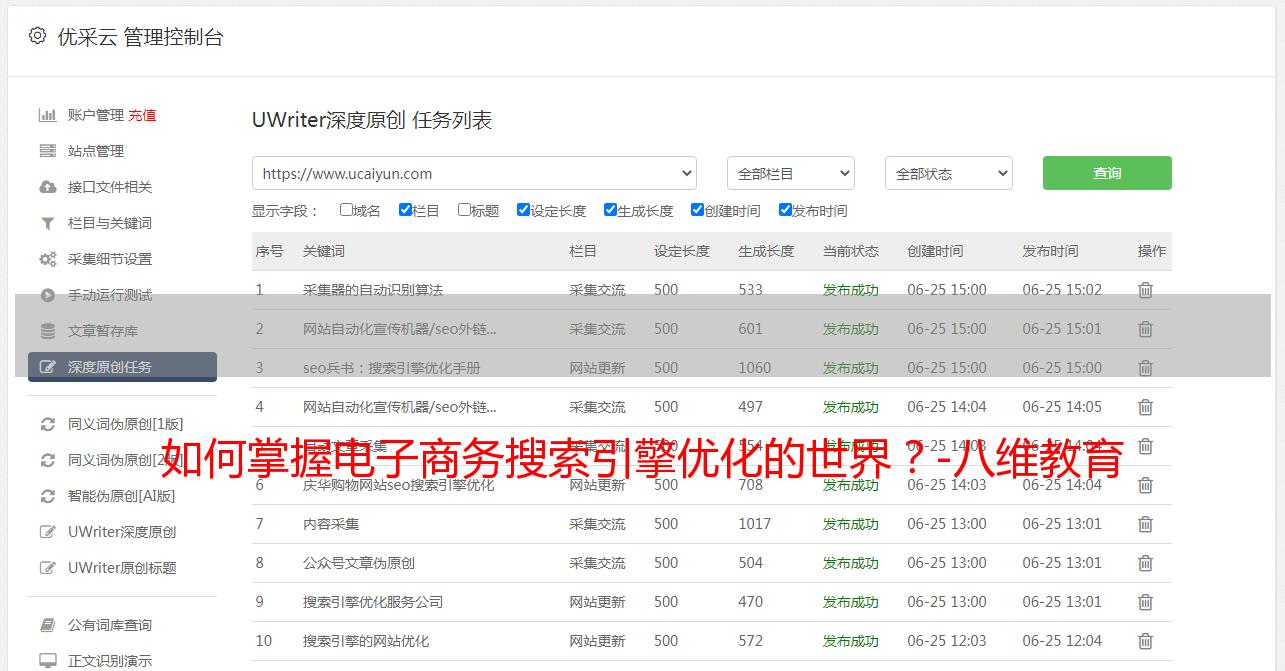Screen dimensions: 1285x671
Task: Click the trash icon for row 10
Action: pyautogui.click(x=1145, y=641)
